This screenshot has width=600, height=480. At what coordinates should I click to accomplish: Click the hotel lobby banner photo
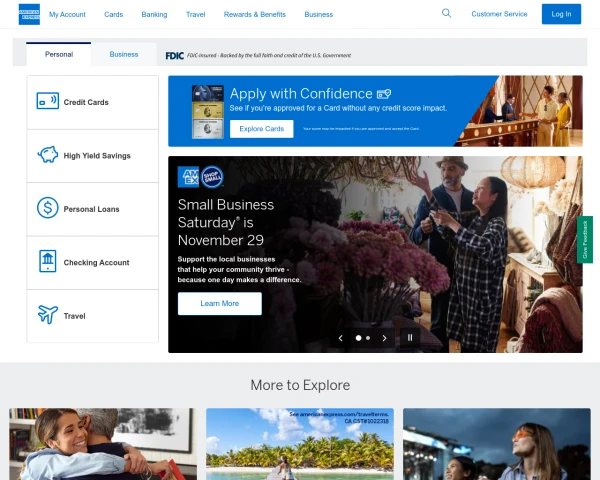524,111
